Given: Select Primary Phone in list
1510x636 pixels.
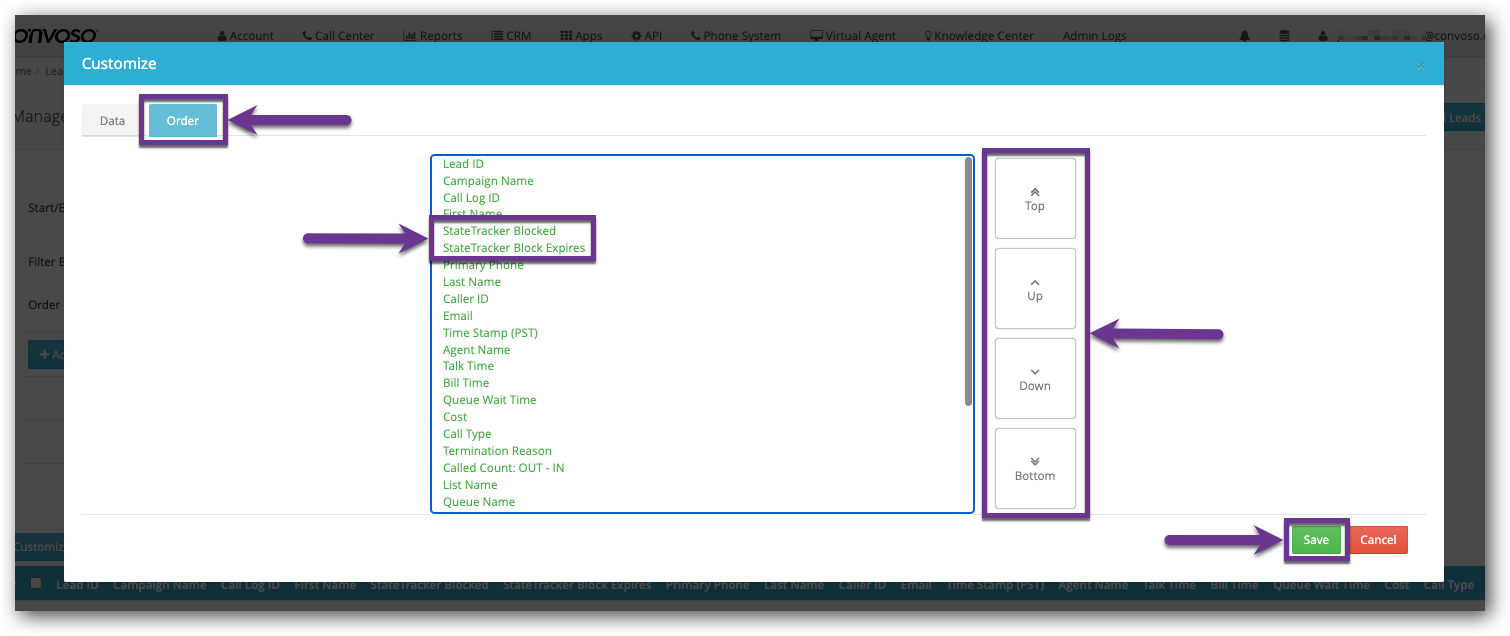Looking at the screenshot, I should (483, 265).
